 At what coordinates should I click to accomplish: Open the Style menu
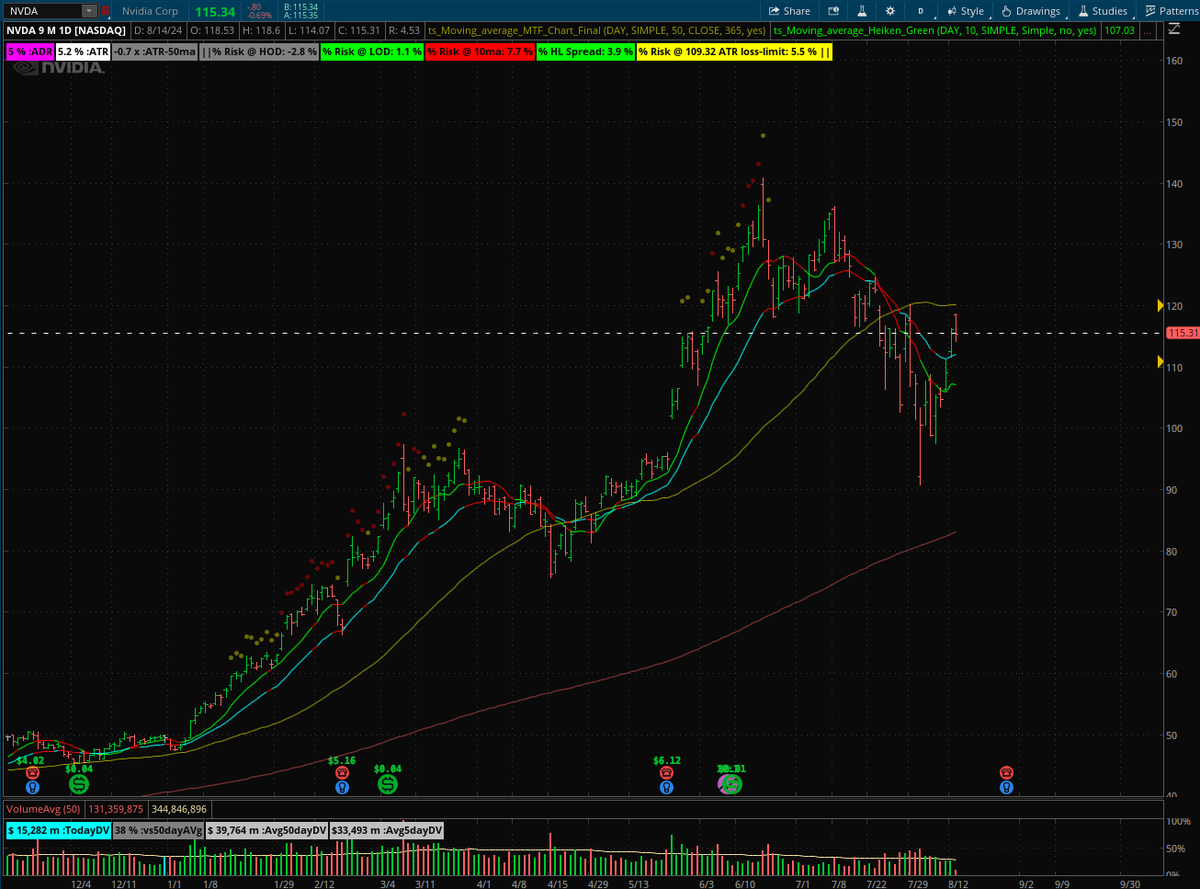coord(964,11)
